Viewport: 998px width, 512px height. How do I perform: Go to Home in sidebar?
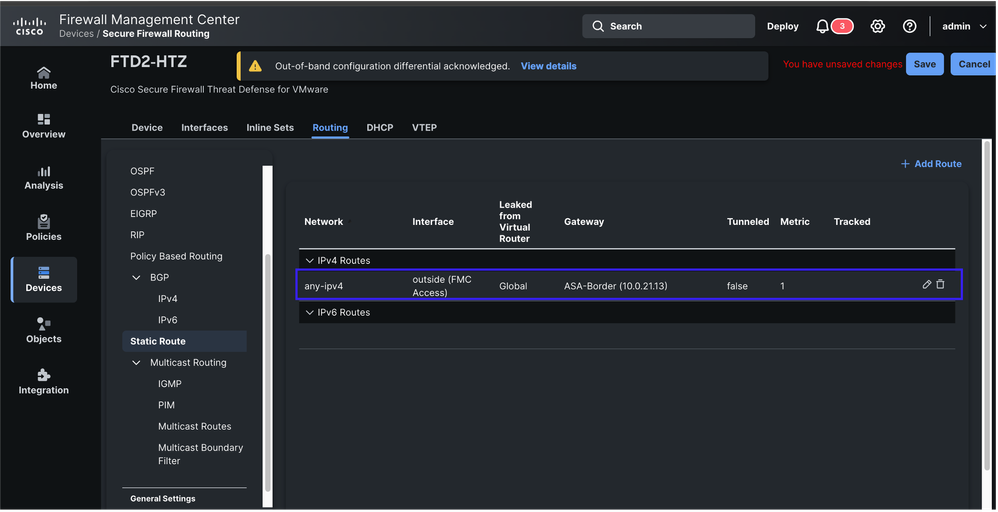coord(43,78)
